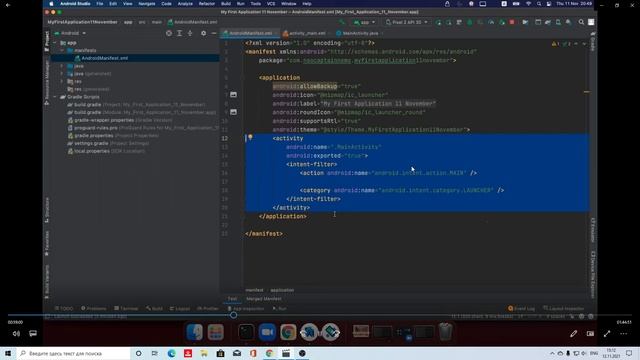Open Microsoft Edge from the Windows taskbar
The image size is (640, 360).
pos(171,353)
